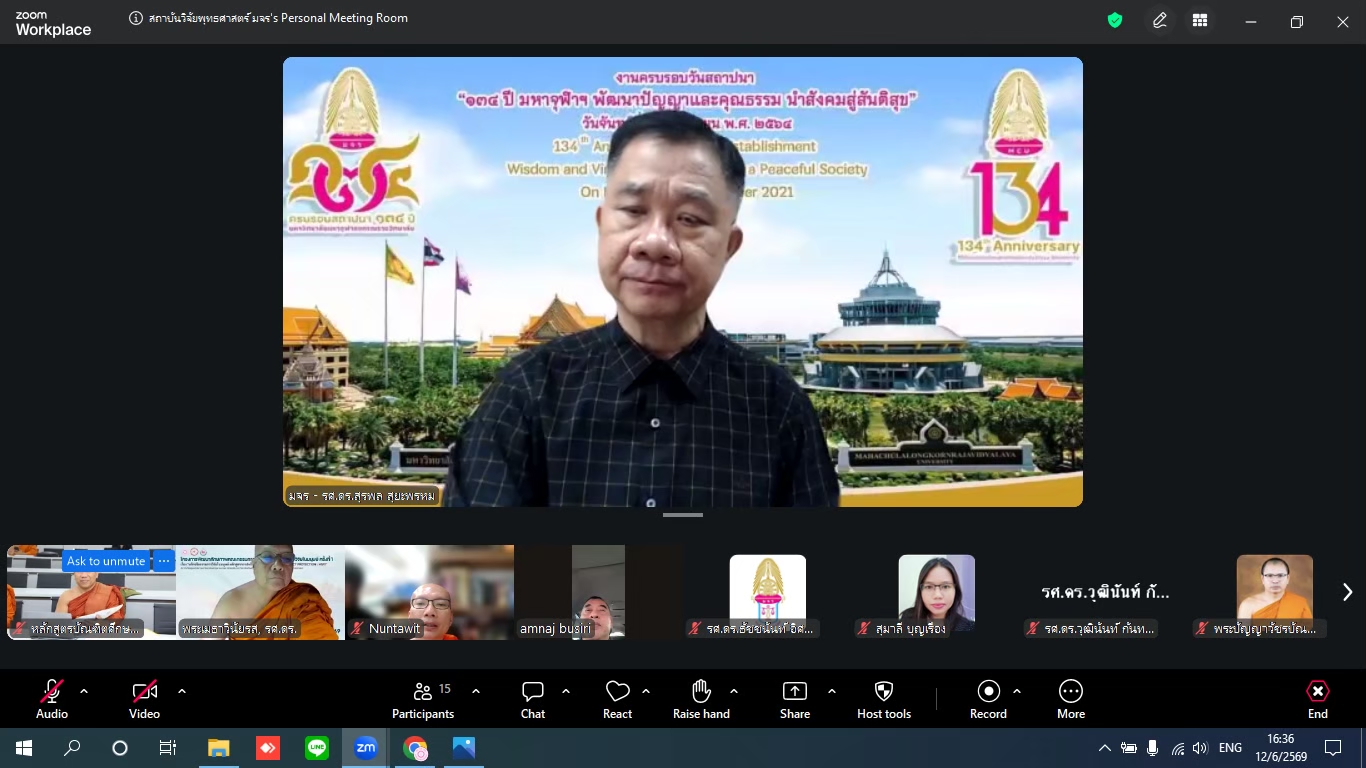The width and height of the screenshot is (1366, 768).
Task: Open the Photos app in taskbar
Action: 464,748
